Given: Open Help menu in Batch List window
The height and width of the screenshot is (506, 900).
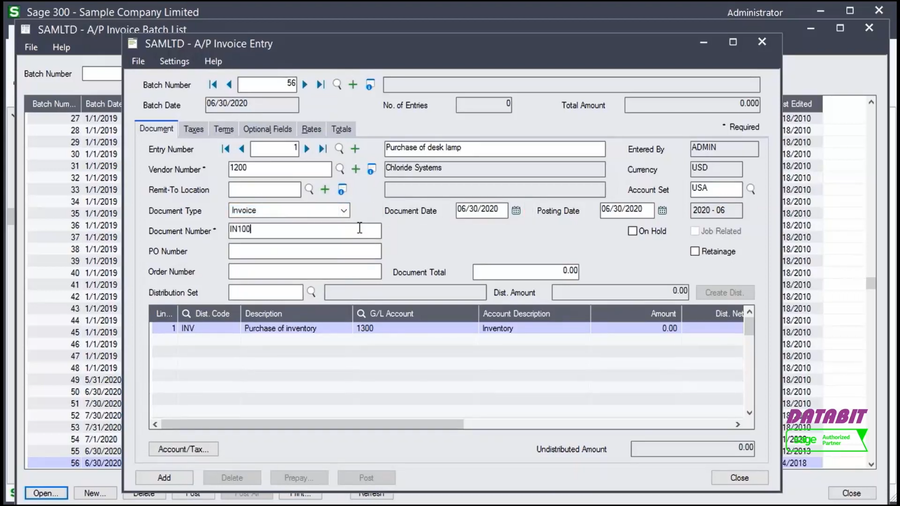Looking at the screenshot, I should (x=61, y=47).
